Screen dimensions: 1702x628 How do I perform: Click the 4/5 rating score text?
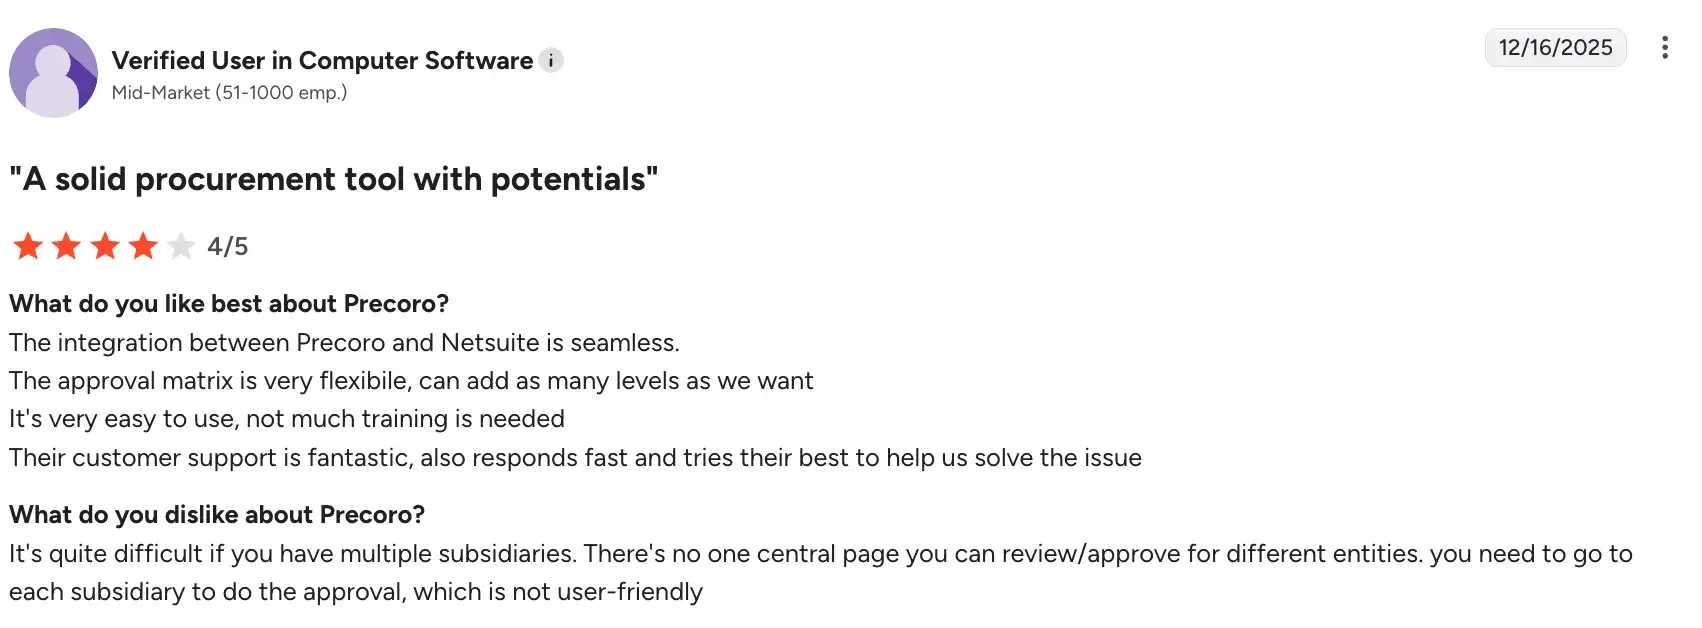228,247
